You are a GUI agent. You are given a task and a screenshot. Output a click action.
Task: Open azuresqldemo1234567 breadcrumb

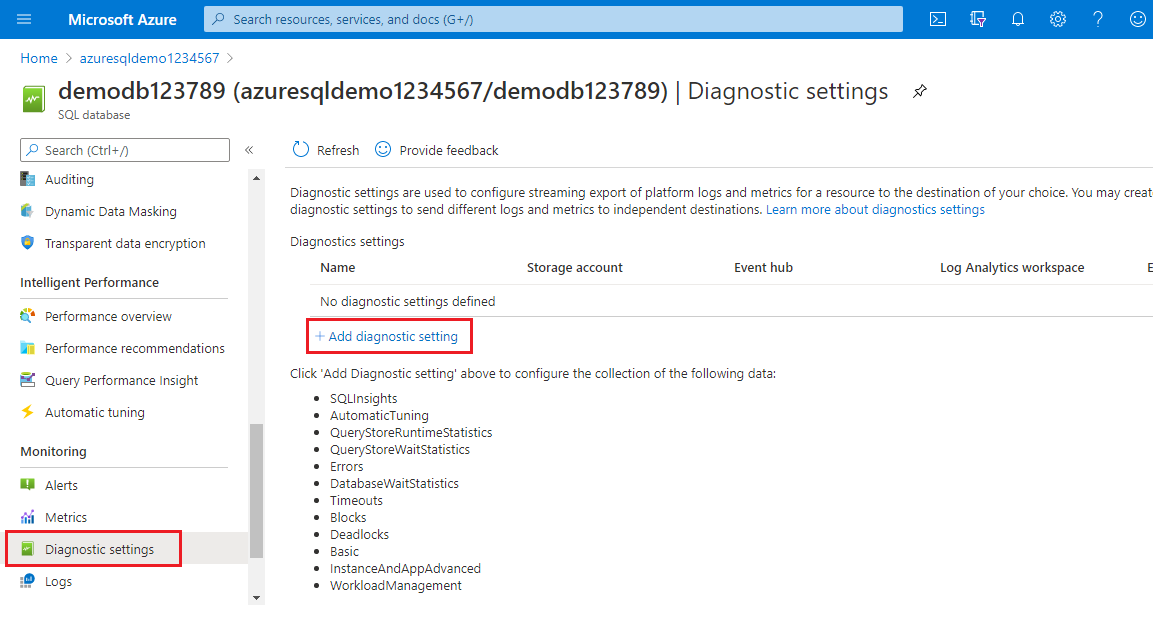point(150,58)
